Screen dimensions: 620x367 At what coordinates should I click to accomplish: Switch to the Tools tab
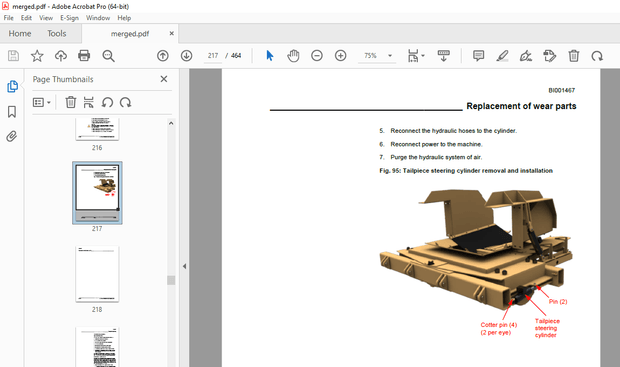tap(57, 34)
